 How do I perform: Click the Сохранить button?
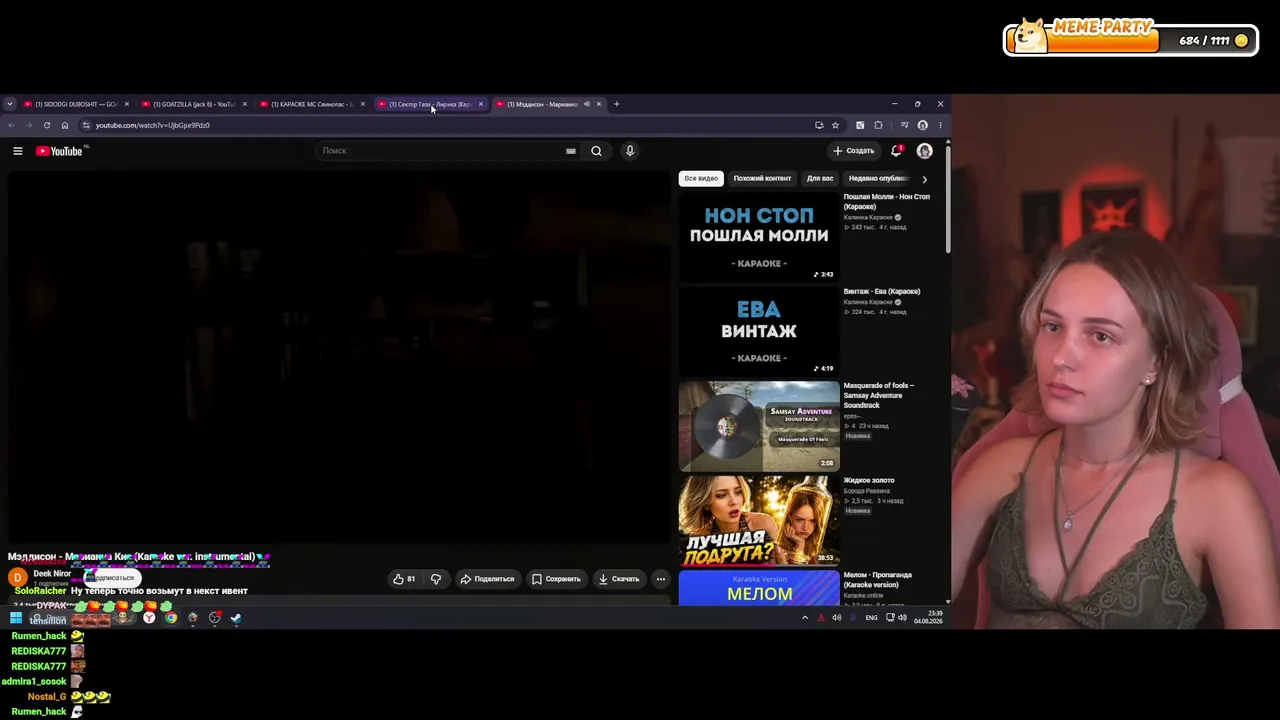pyautogui.click(x=556, y=579)
